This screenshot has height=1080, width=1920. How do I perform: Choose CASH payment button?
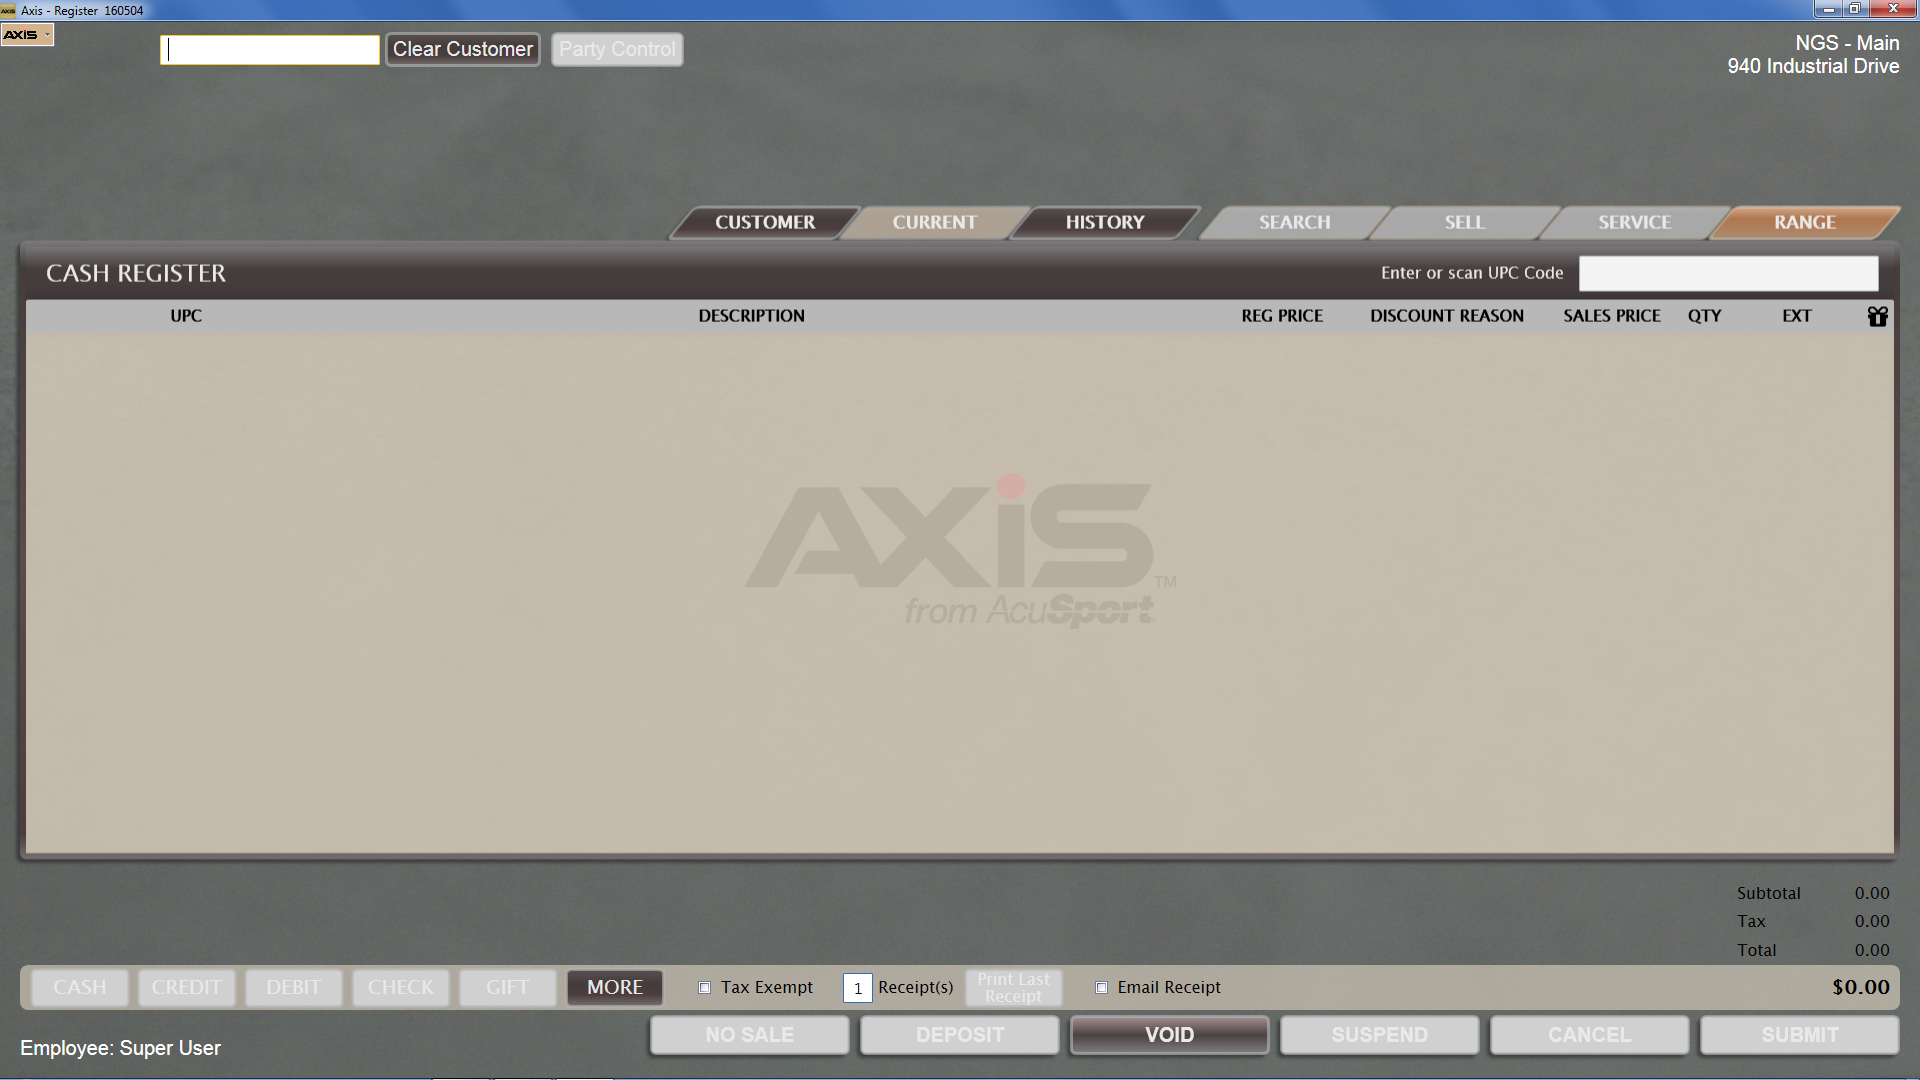(x=80, y=987)
